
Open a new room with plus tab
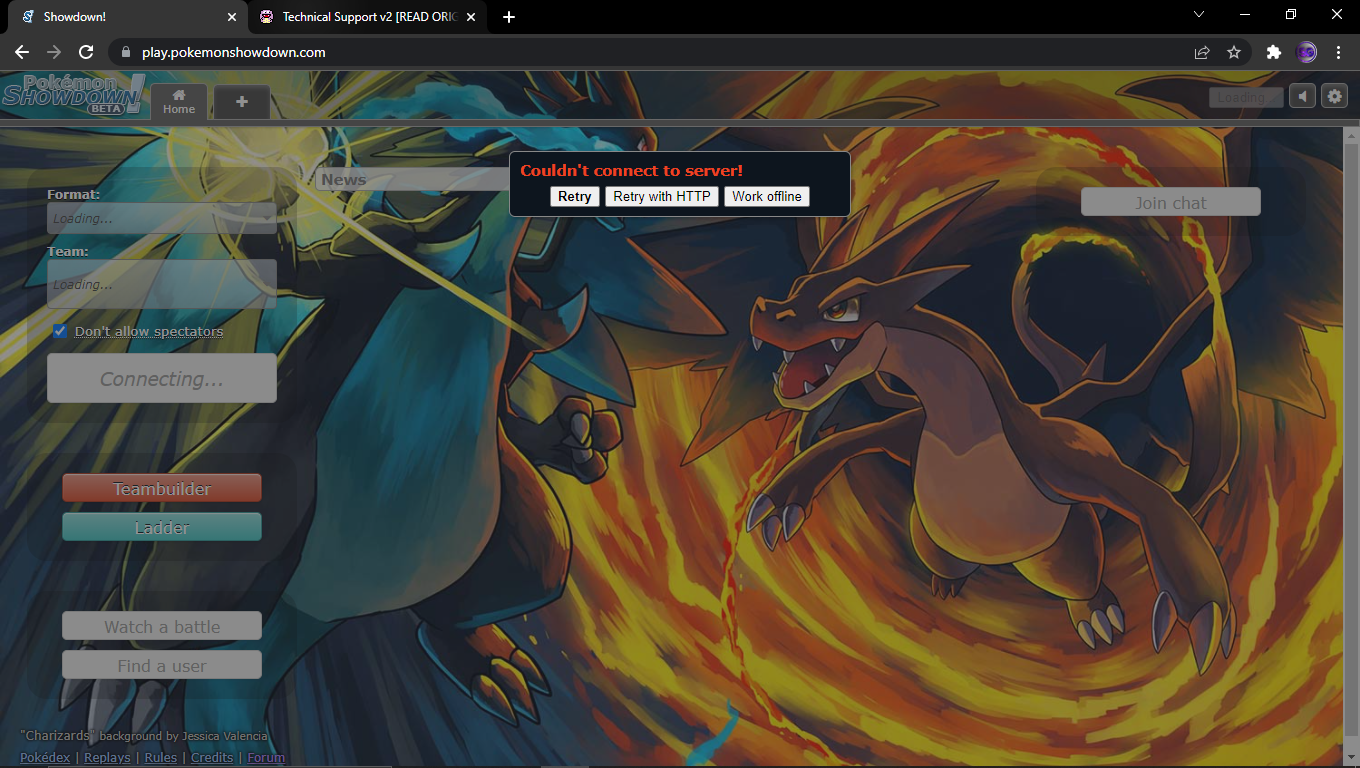(242, 102)
